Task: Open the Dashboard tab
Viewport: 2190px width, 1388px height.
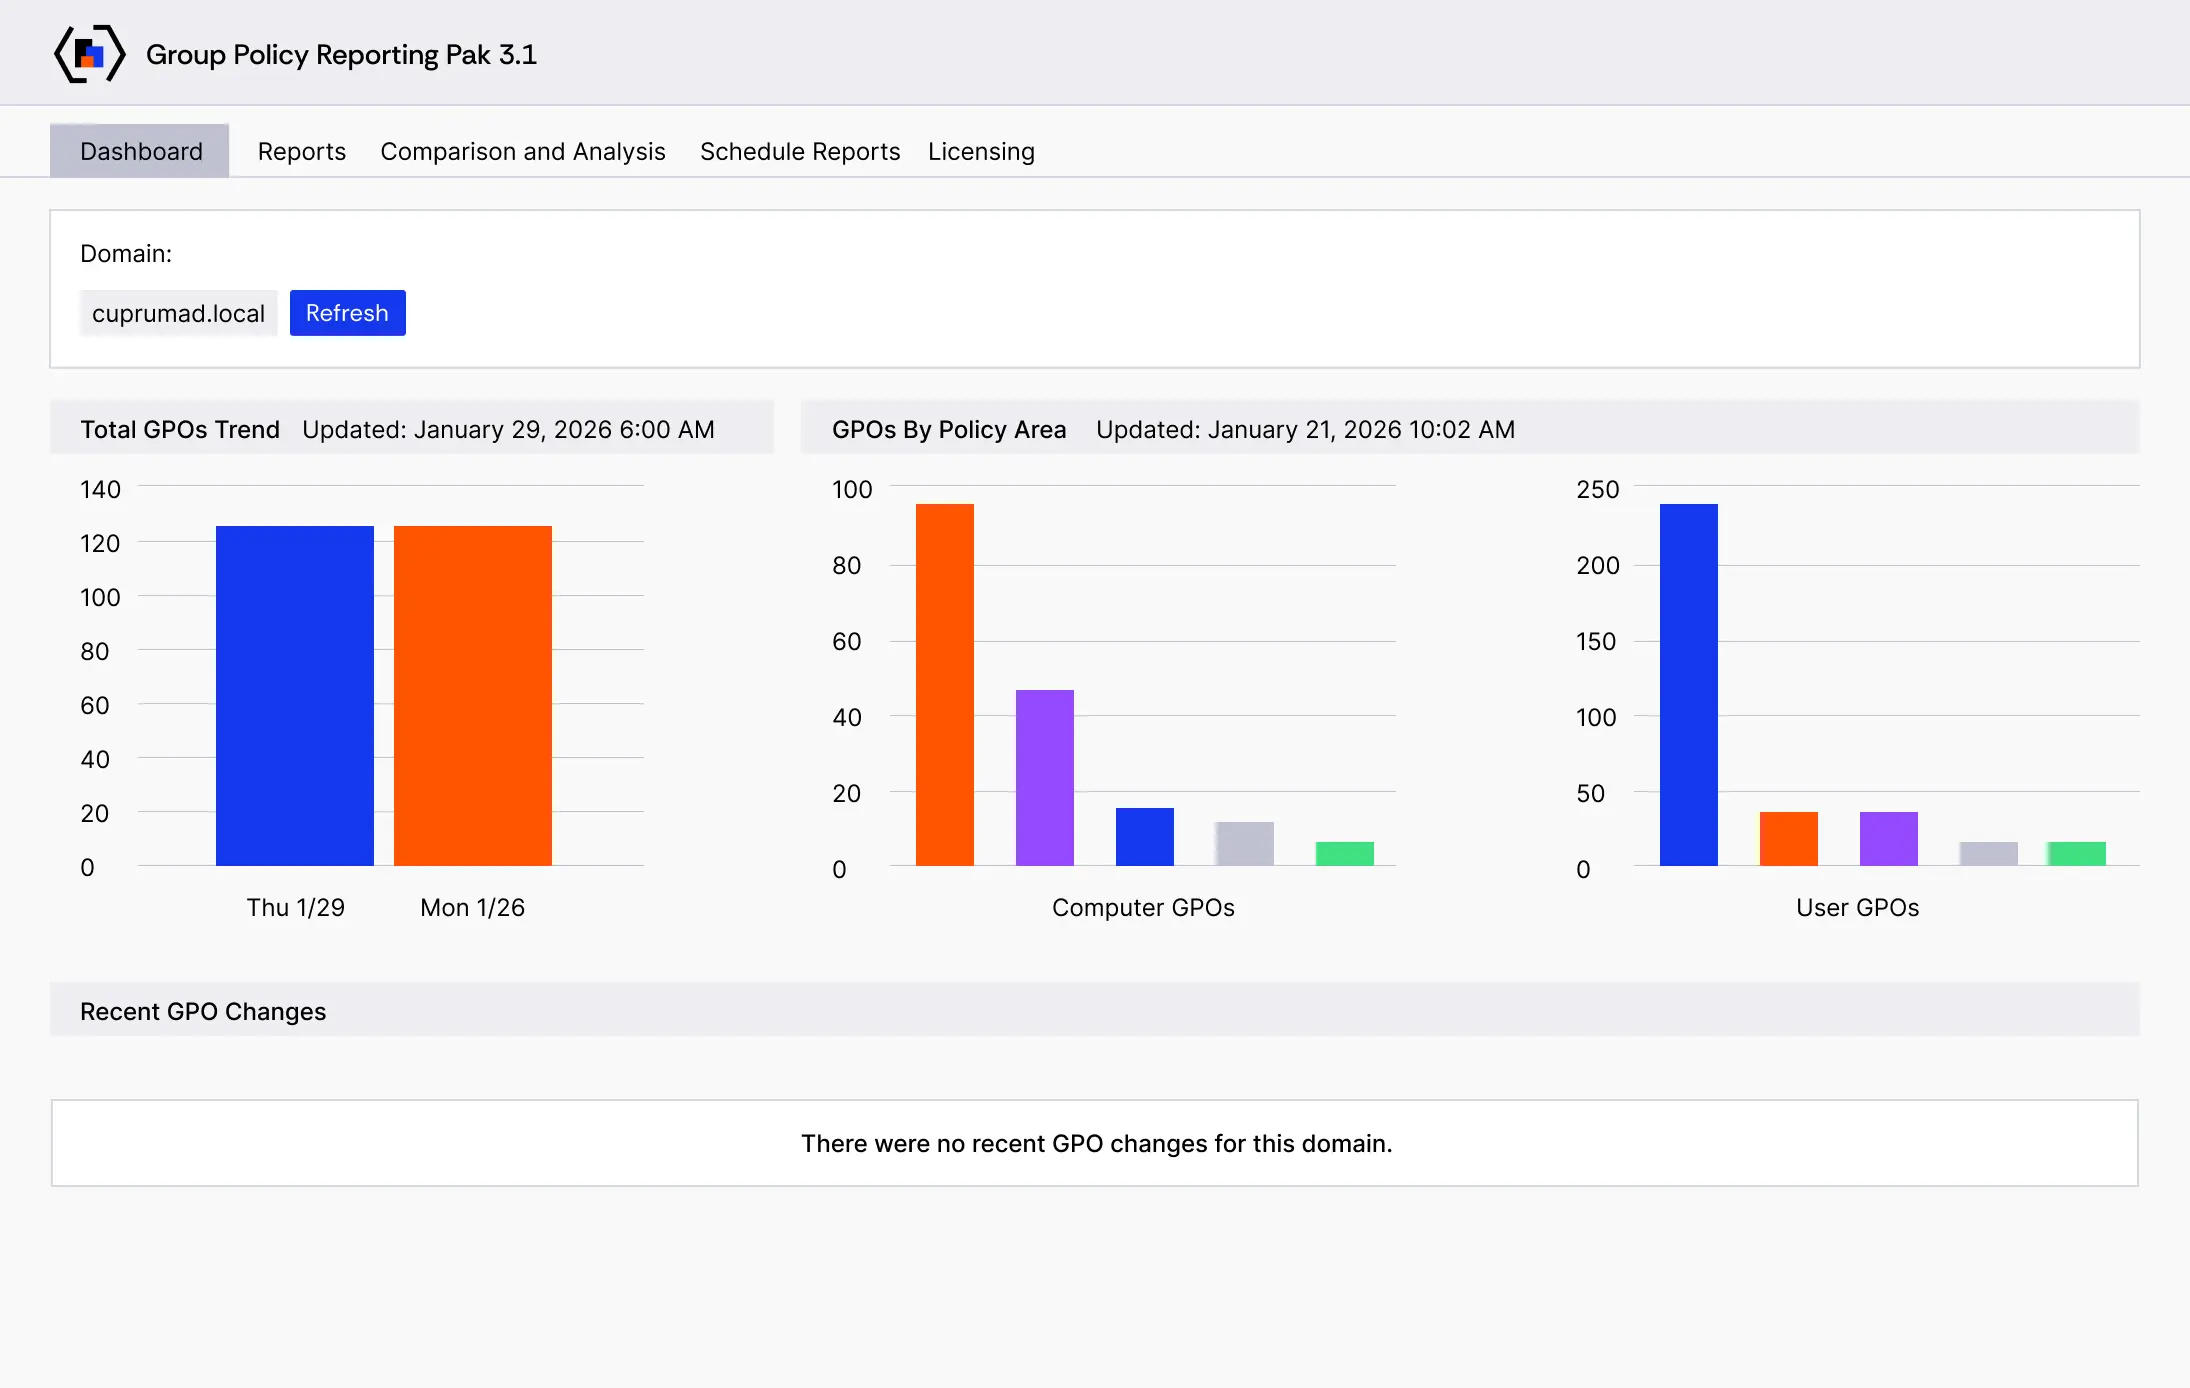Action: (x=140, y=151)
